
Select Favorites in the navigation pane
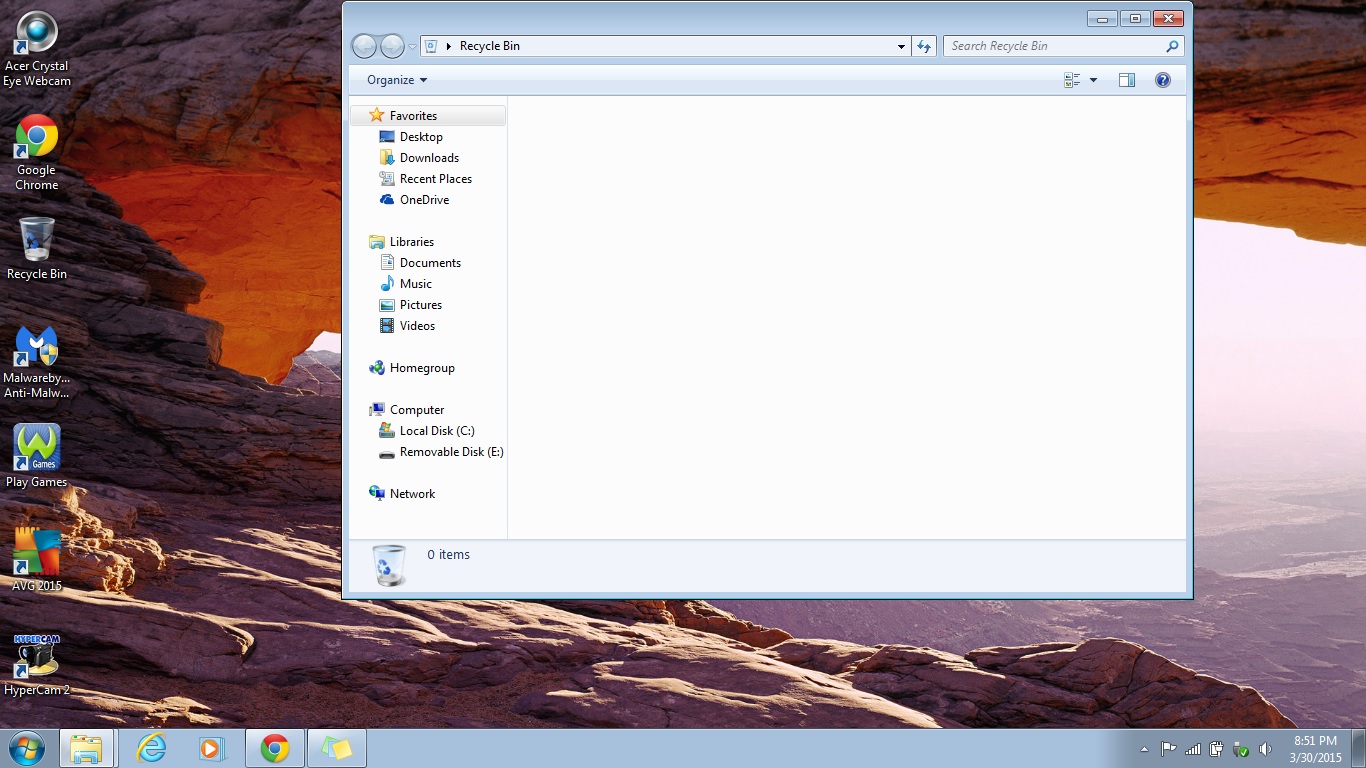point(429,116)
